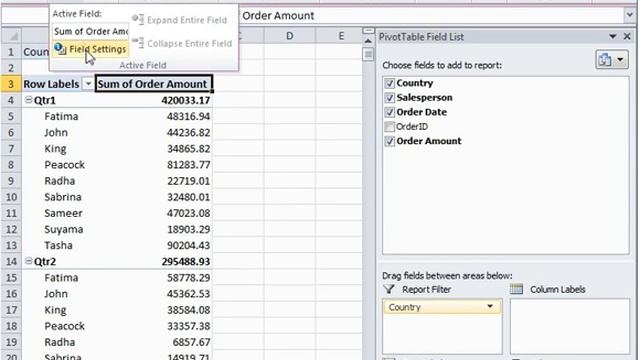The image size is (640, 360).
Task: Edit the Active Field name box
Action: tap(91, 31)
